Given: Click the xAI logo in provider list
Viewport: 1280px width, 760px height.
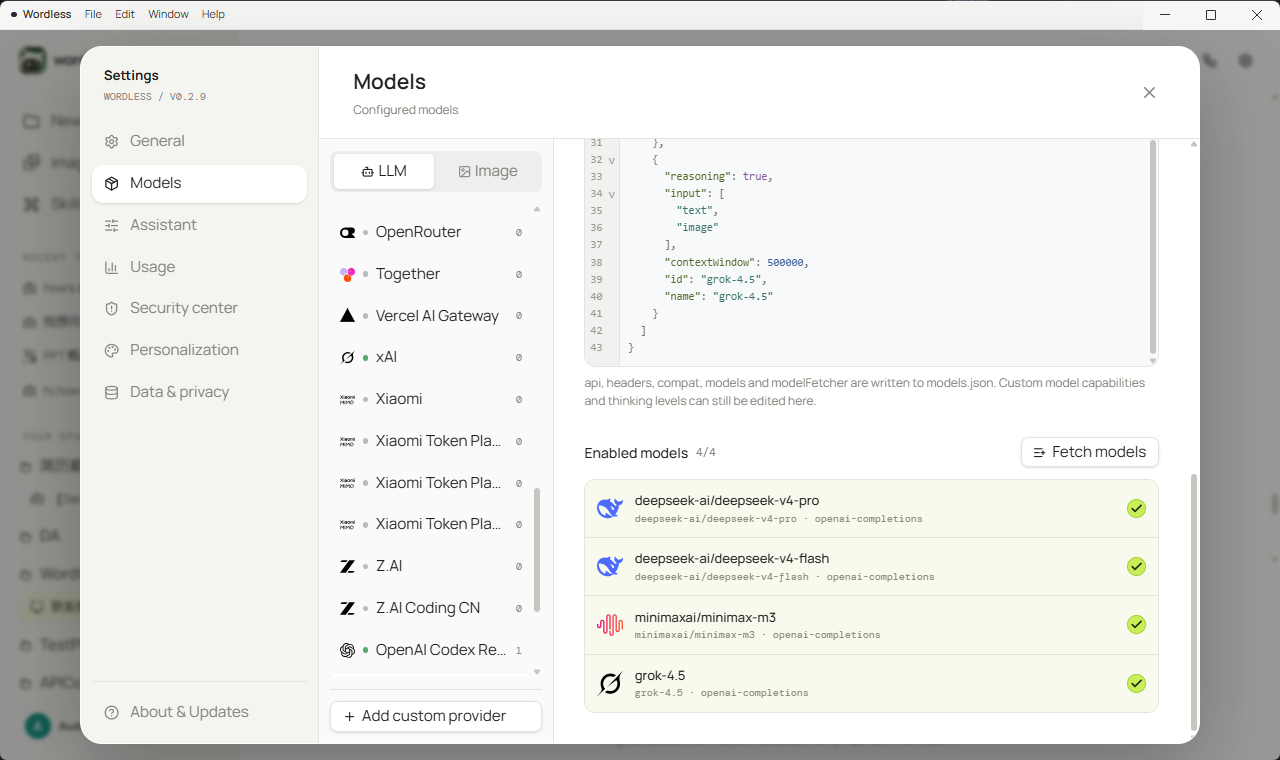Looking at the screenshot, I should coord(347,357).
